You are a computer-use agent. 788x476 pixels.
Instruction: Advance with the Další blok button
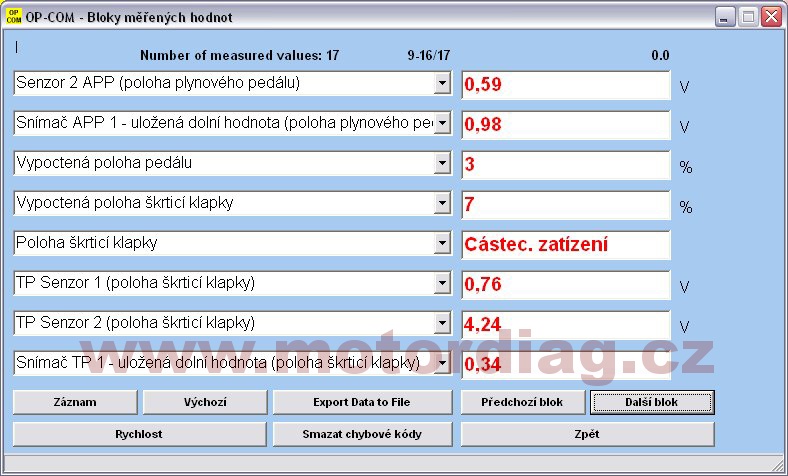(652, 402)
